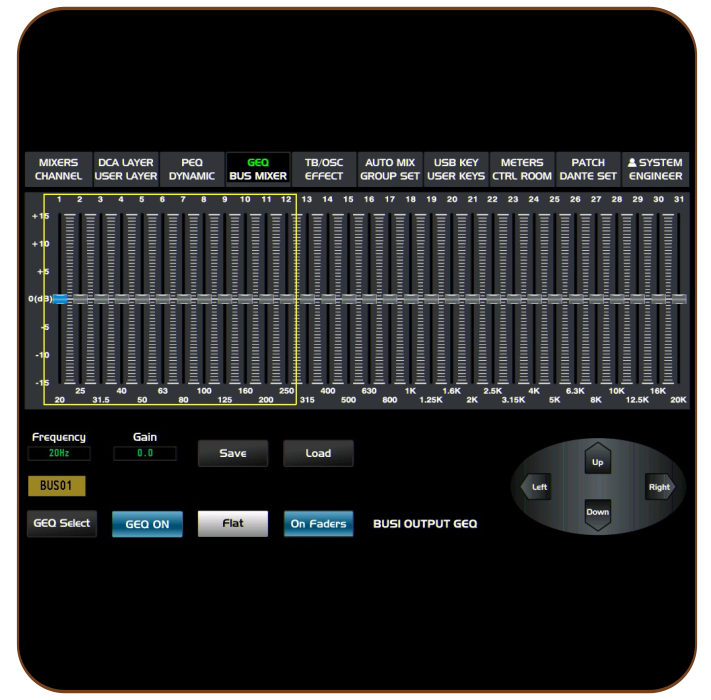Select band 11 fader at 200 Hz

tap(266, 299)
